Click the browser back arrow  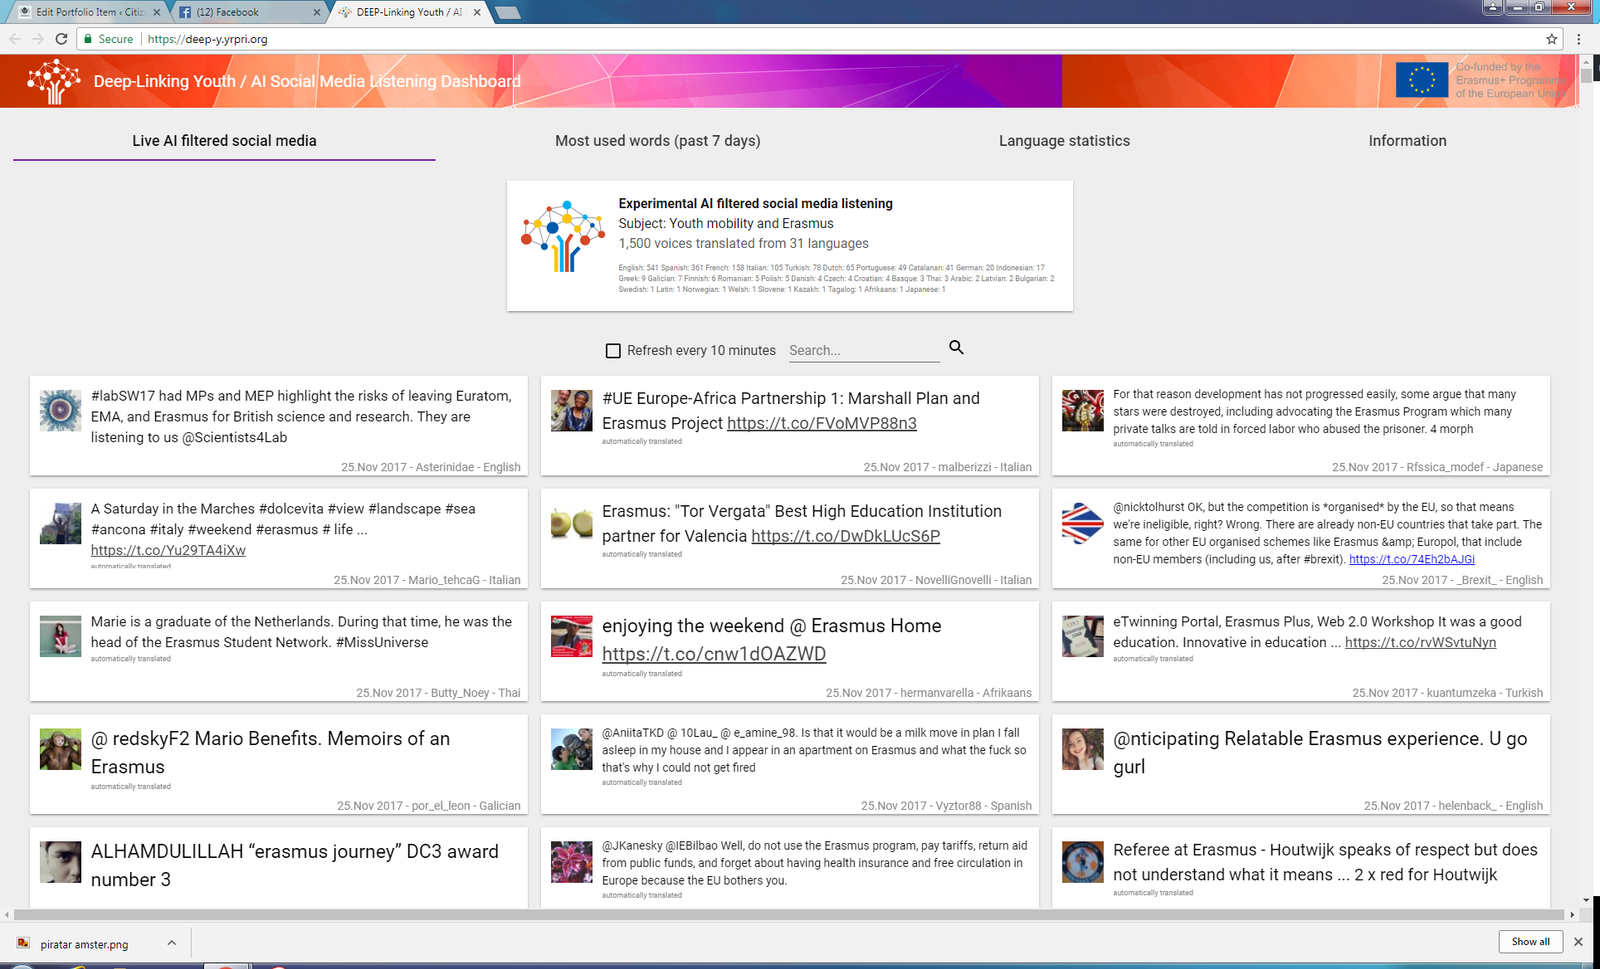click(x=15, y=39)
